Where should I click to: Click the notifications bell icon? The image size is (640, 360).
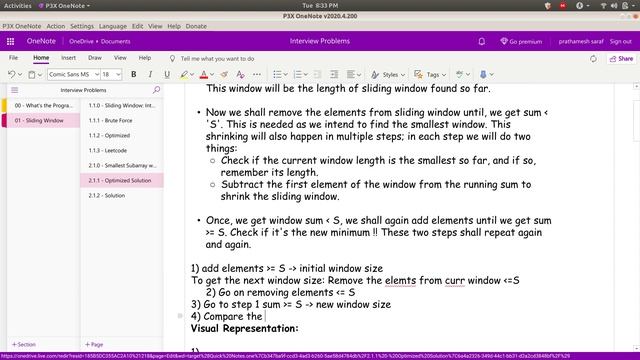pos(482,41)
